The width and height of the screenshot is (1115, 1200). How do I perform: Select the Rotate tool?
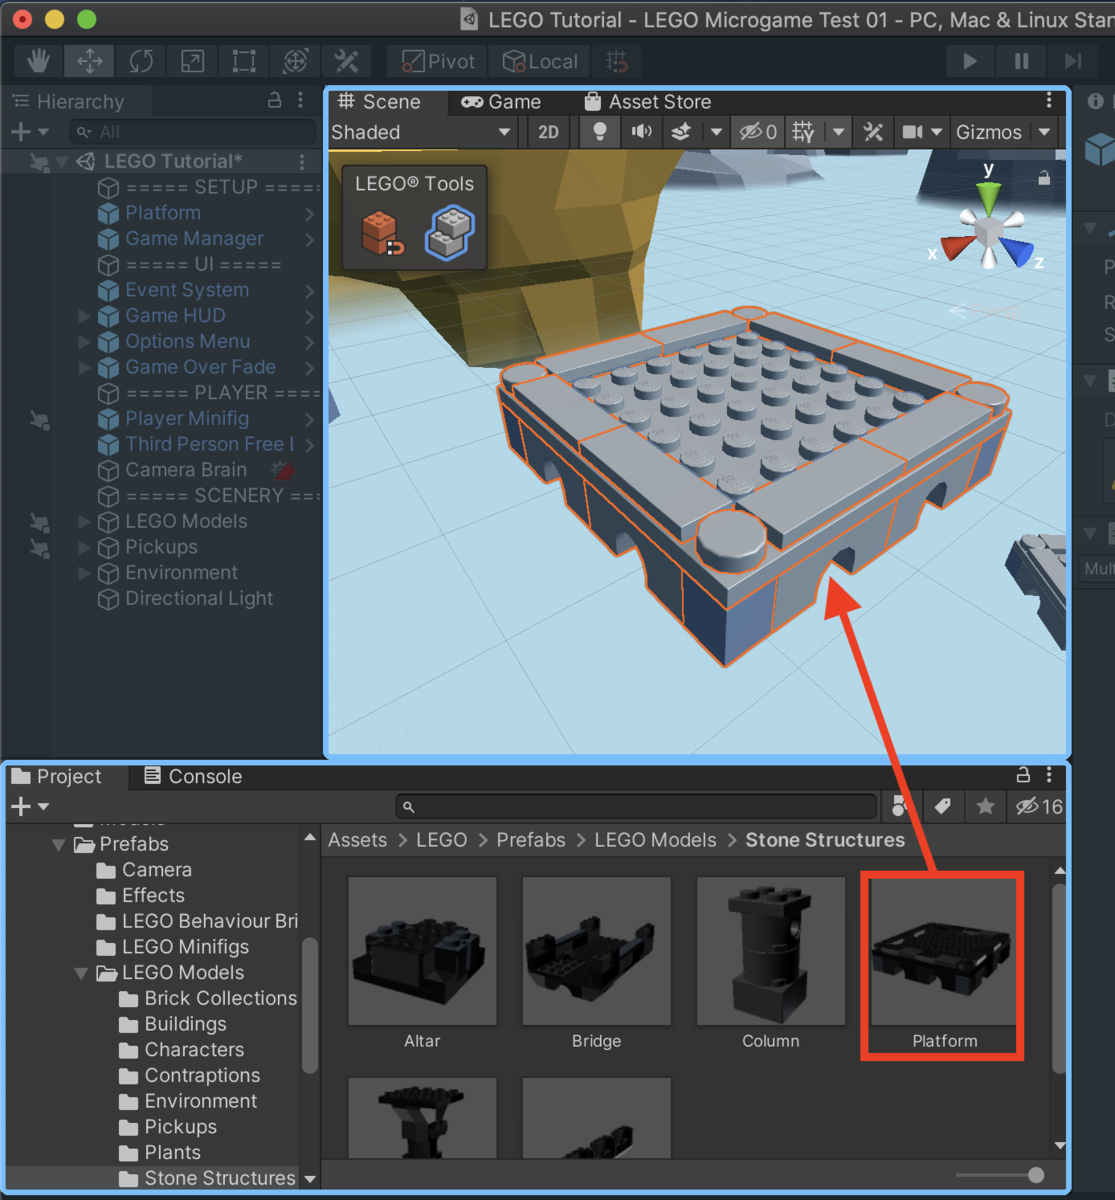pyautogui.click(x=141, y=61)
